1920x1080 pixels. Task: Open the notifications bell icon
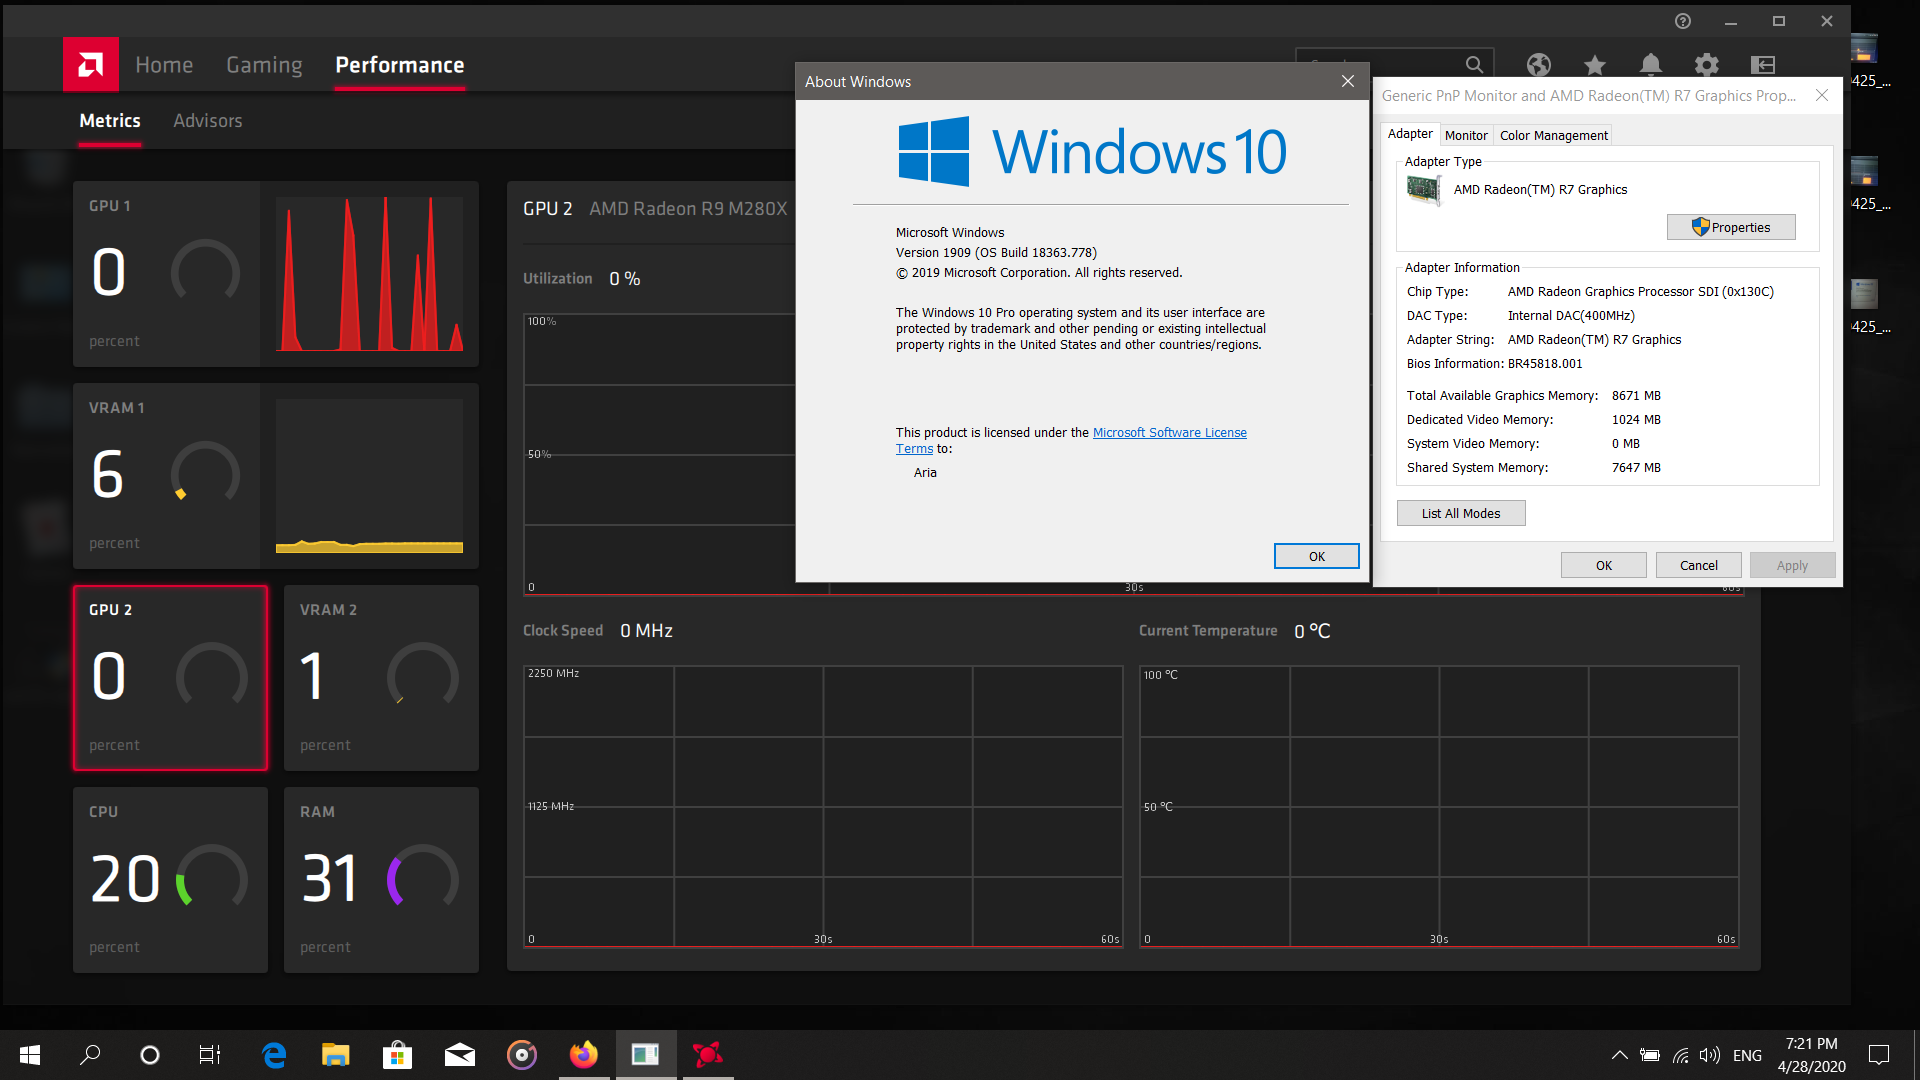pos(1650,65)
